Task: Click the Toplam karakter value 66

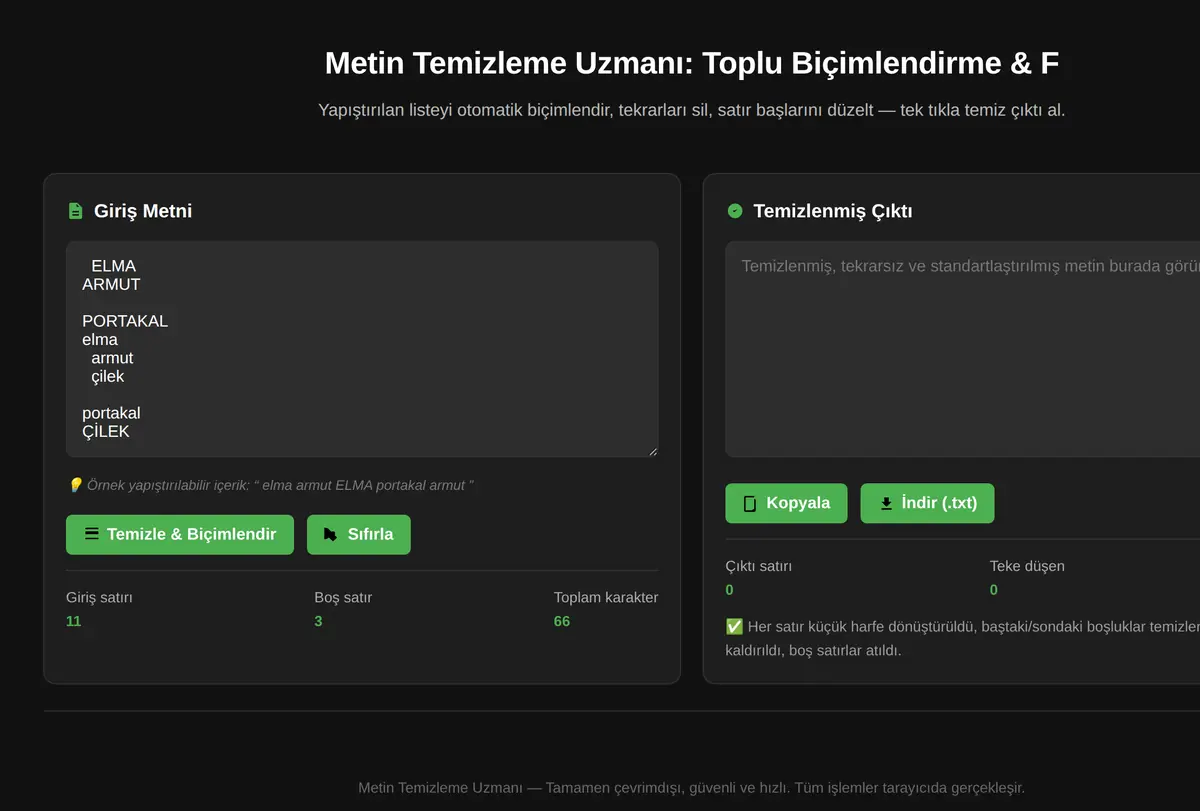Action: (562, 621)
